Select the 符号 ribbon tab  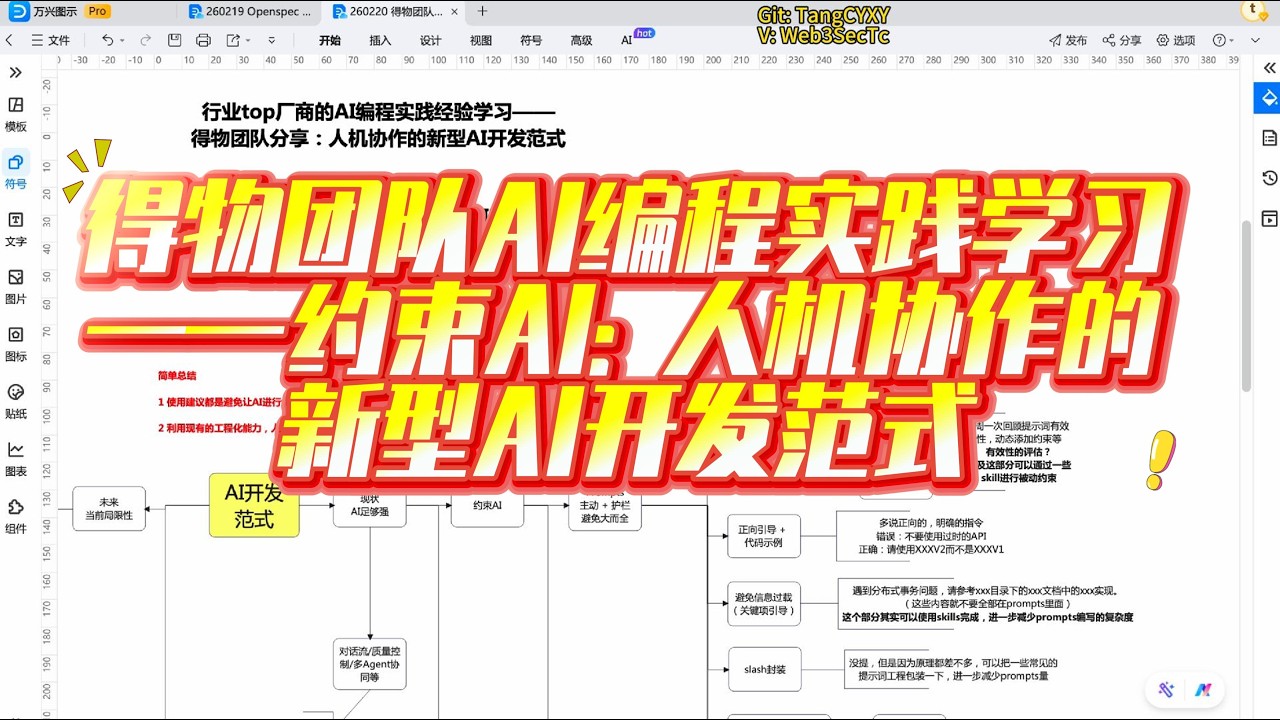(x=531, y=40)
